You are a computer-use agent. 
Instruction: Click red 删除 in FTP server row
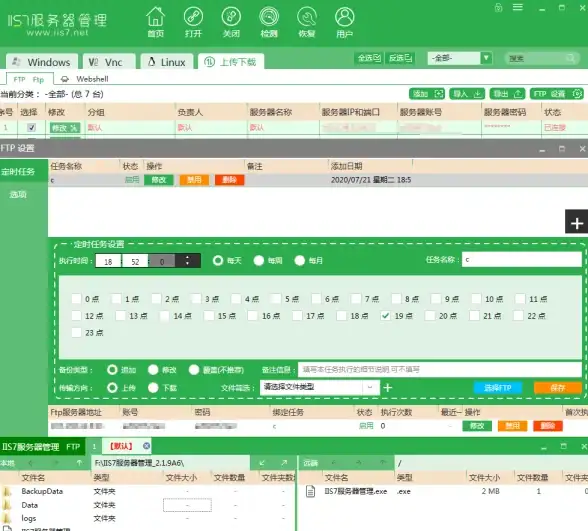[548, 426]
